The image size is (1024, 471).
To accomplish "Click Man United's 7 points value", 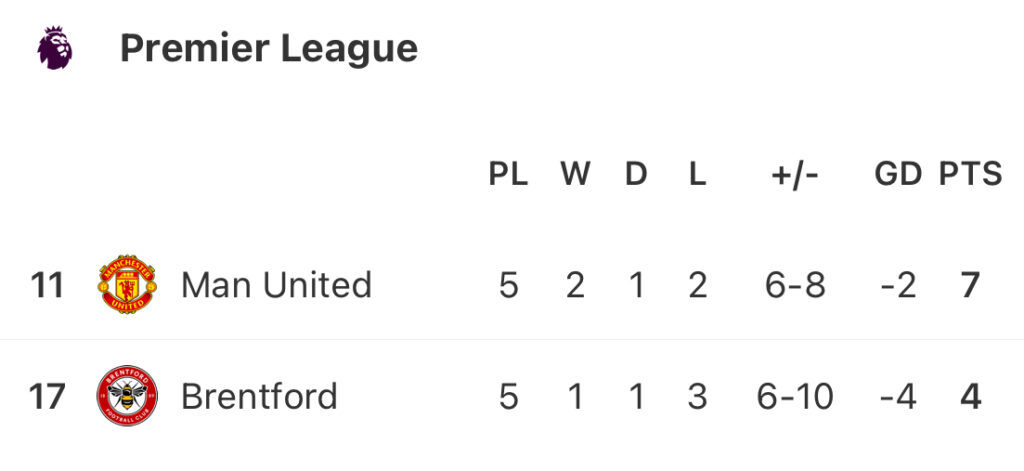I will click(x=970, y=285).
